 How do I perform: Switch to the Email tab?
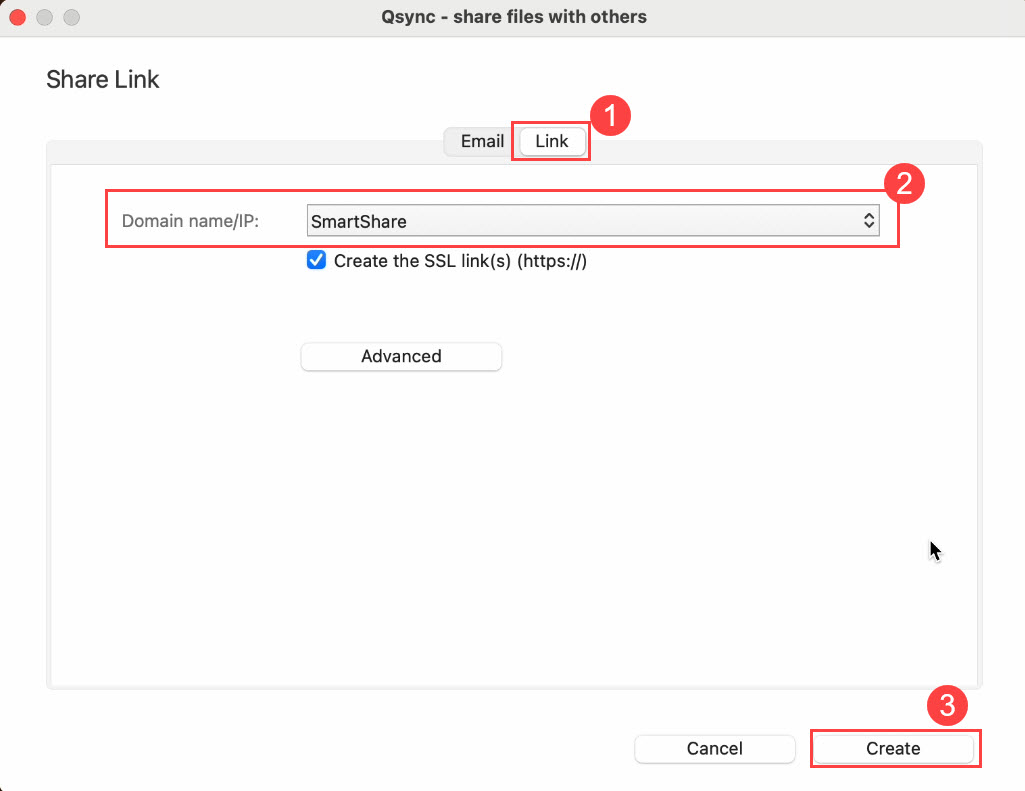[x=481, y=141]
